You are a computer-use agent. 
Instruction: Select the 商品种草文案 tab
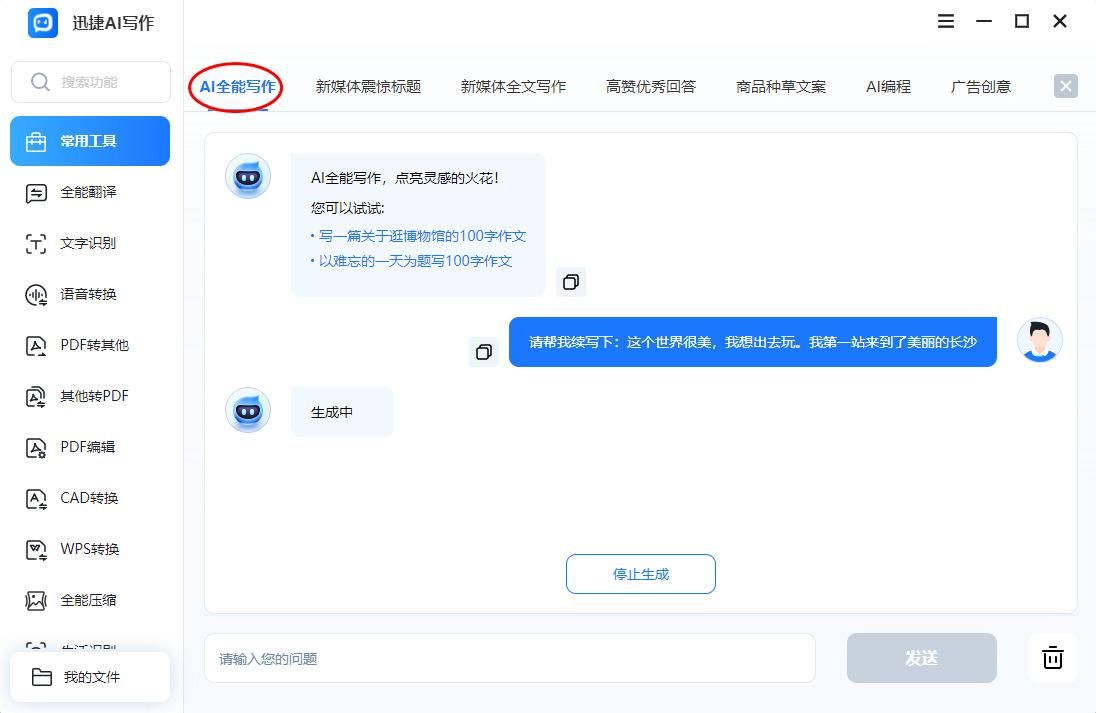[x=781, y=87]
